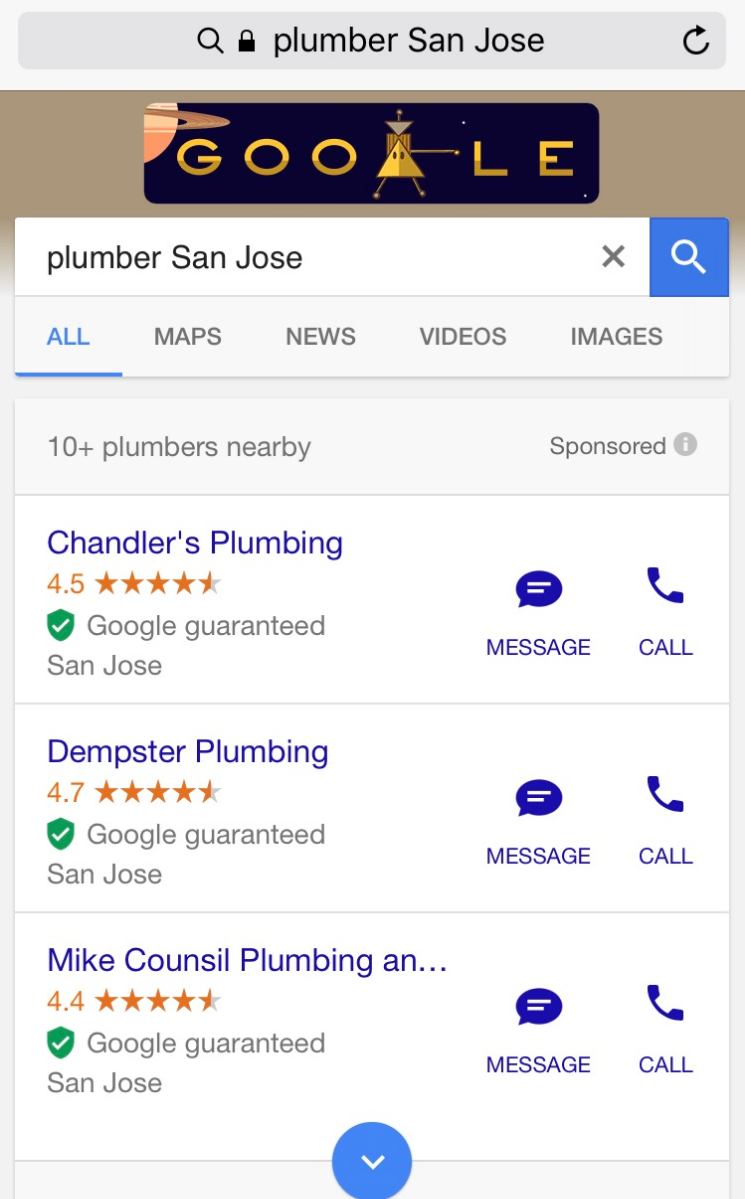Open the Mike Counsil Plumbing listing
This screenshot has height=1199, width=745.
[247, 961]
